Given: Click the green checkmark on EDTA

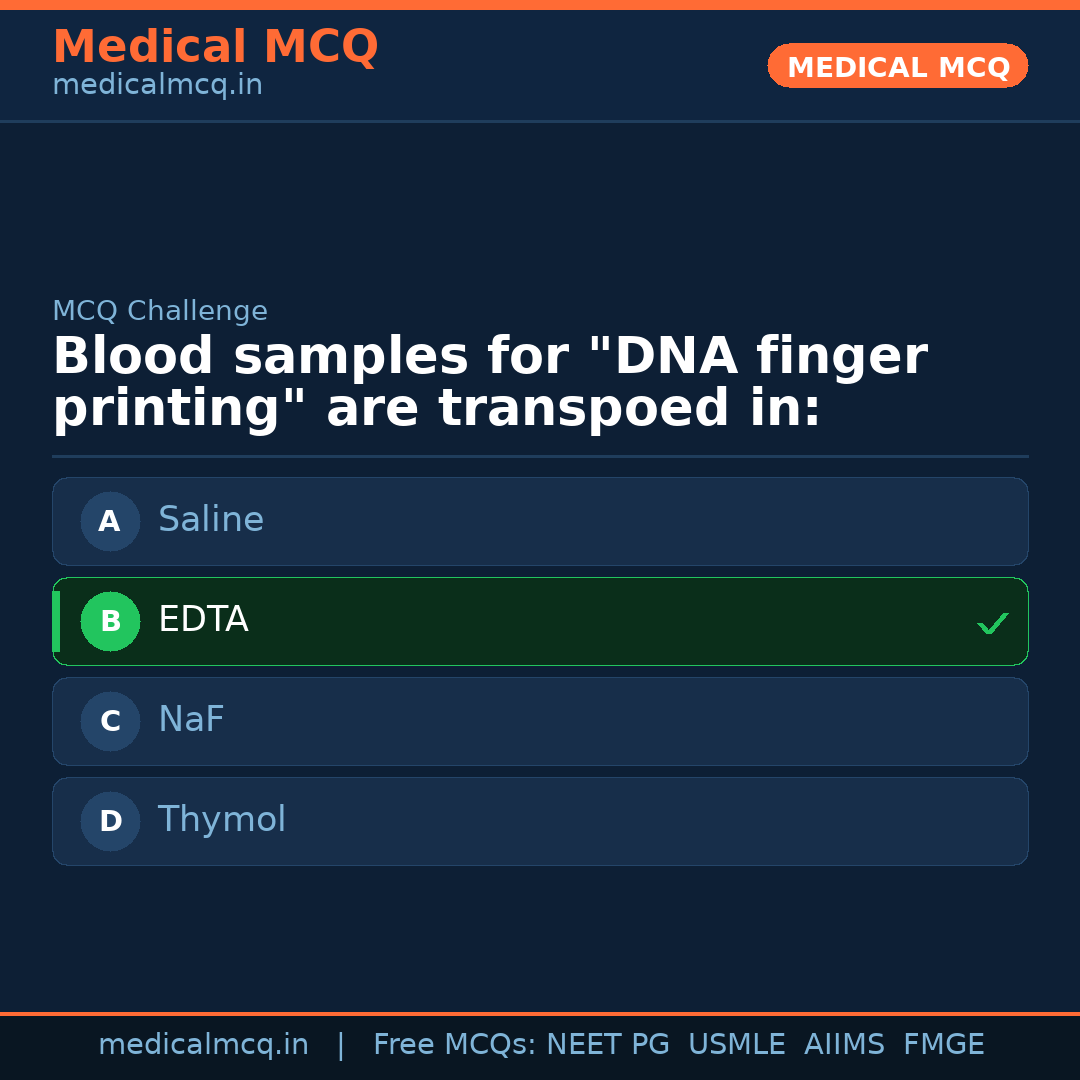Looking at the screenshot, I should pyautogui.click(x=992, y=623).
